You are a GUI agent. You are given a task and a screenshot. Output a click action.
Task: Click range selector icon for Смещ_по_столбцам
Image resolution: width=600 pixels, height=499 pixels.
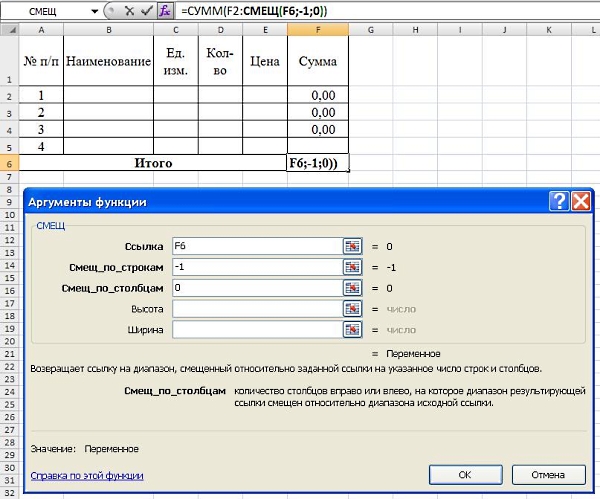click(x=351, y=288)
